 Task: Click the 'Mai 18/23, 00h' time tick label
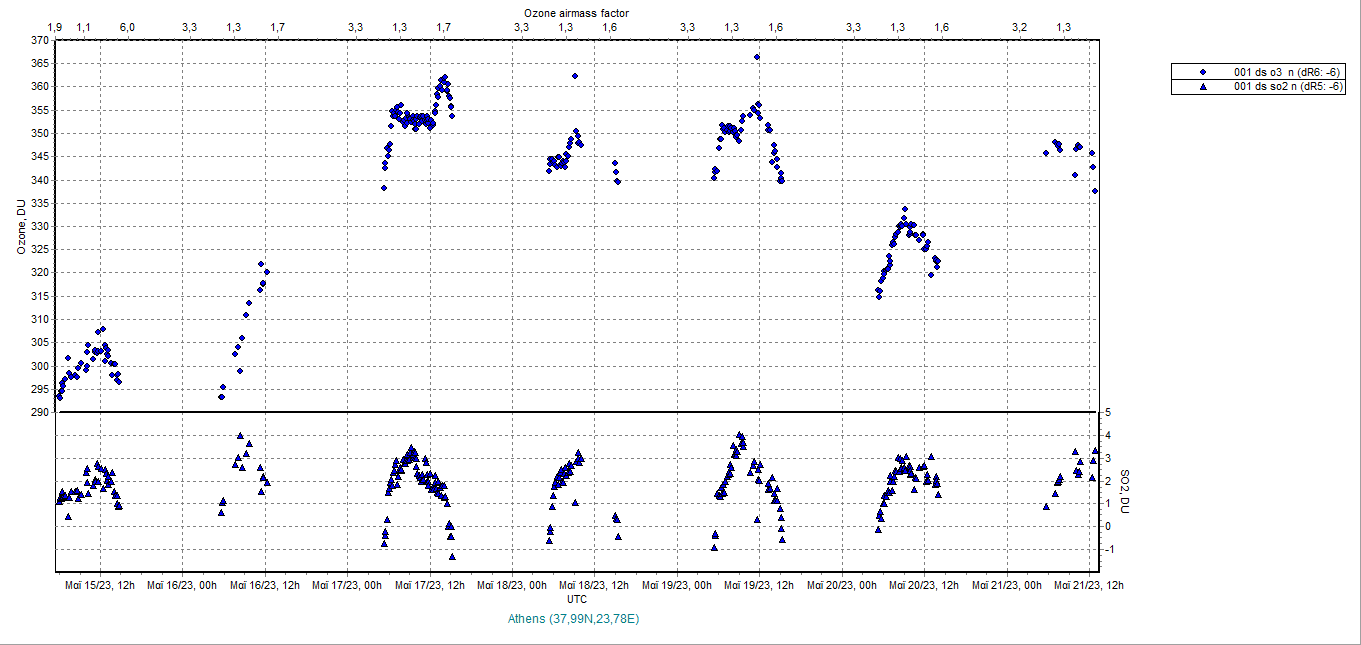tap(514, 585)
